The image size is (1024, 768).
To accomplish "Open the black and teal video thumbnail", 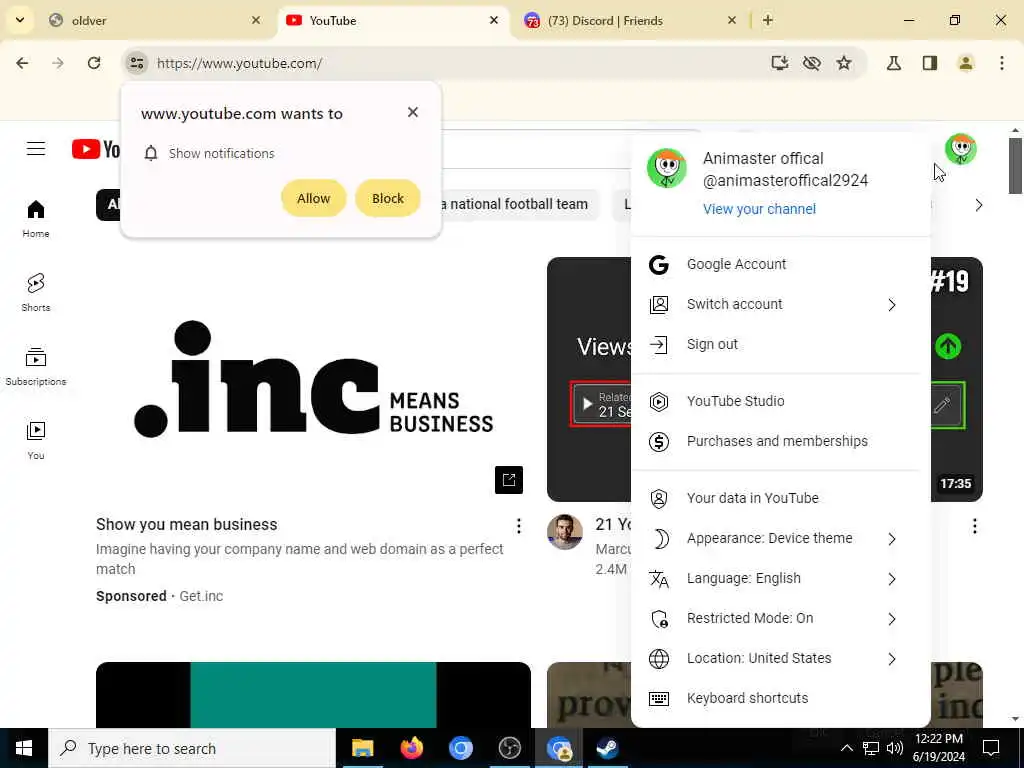I will point(313,695).
